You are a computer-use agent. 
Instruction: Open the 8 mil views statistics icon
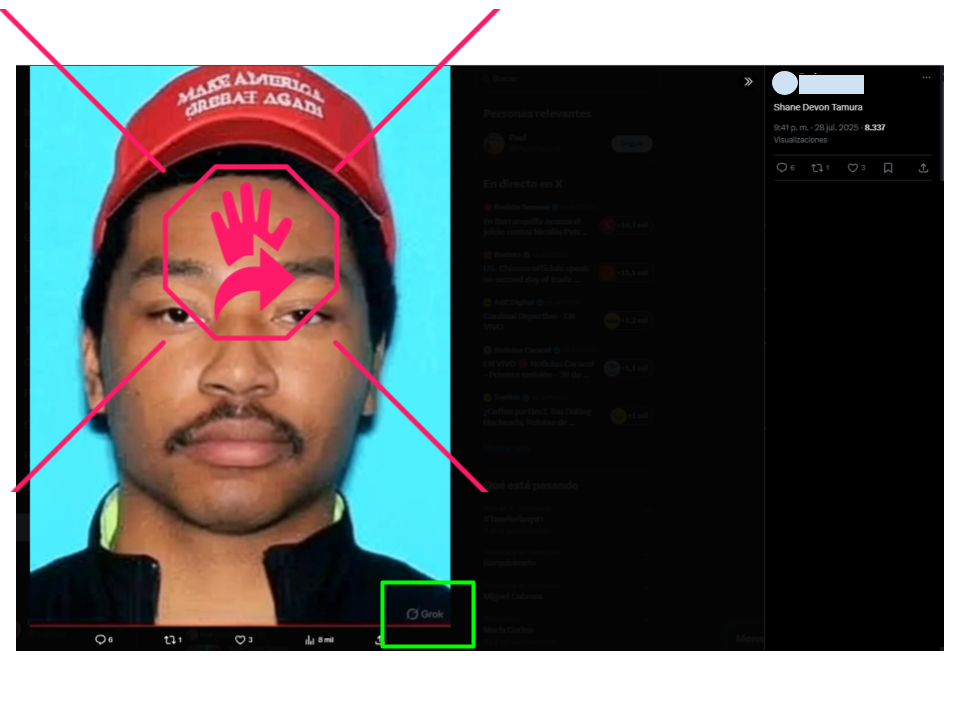(x=309, y=640)
